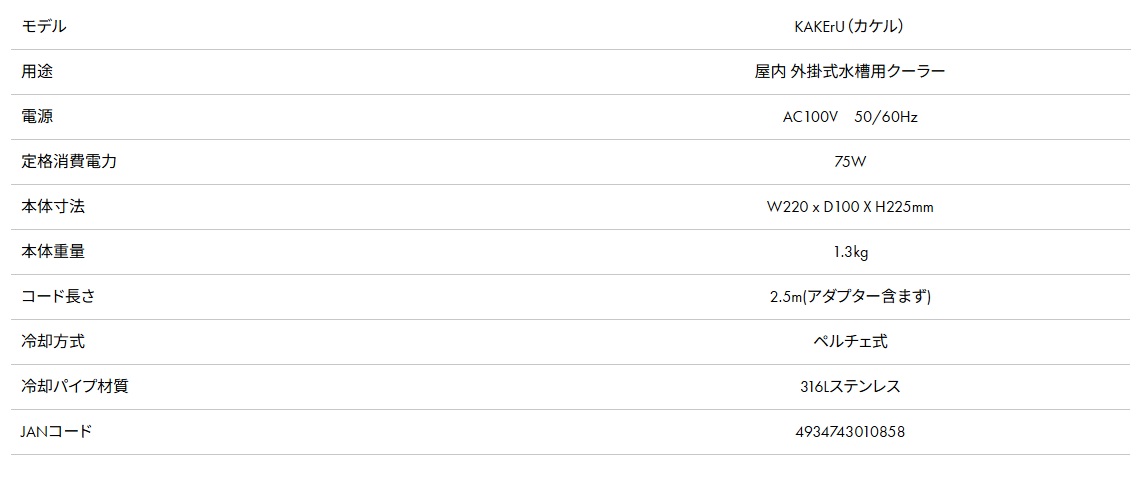
Task: Select JAN code number 4934743010858
Action: [849, 432]
